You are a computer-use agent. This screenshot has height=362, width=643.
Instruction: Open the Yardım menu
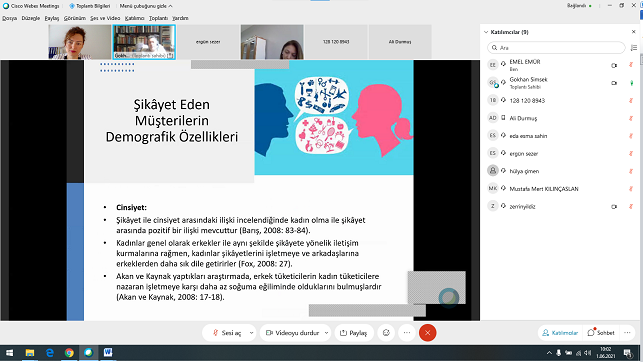pos(180,18)
